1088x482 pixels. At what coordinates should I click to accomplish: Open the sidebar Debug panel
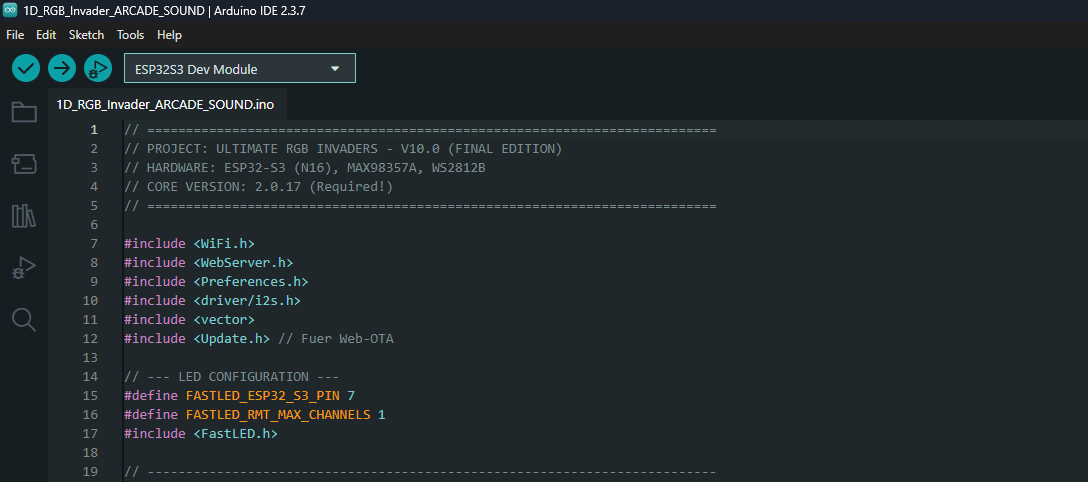(x=24, y=268)
